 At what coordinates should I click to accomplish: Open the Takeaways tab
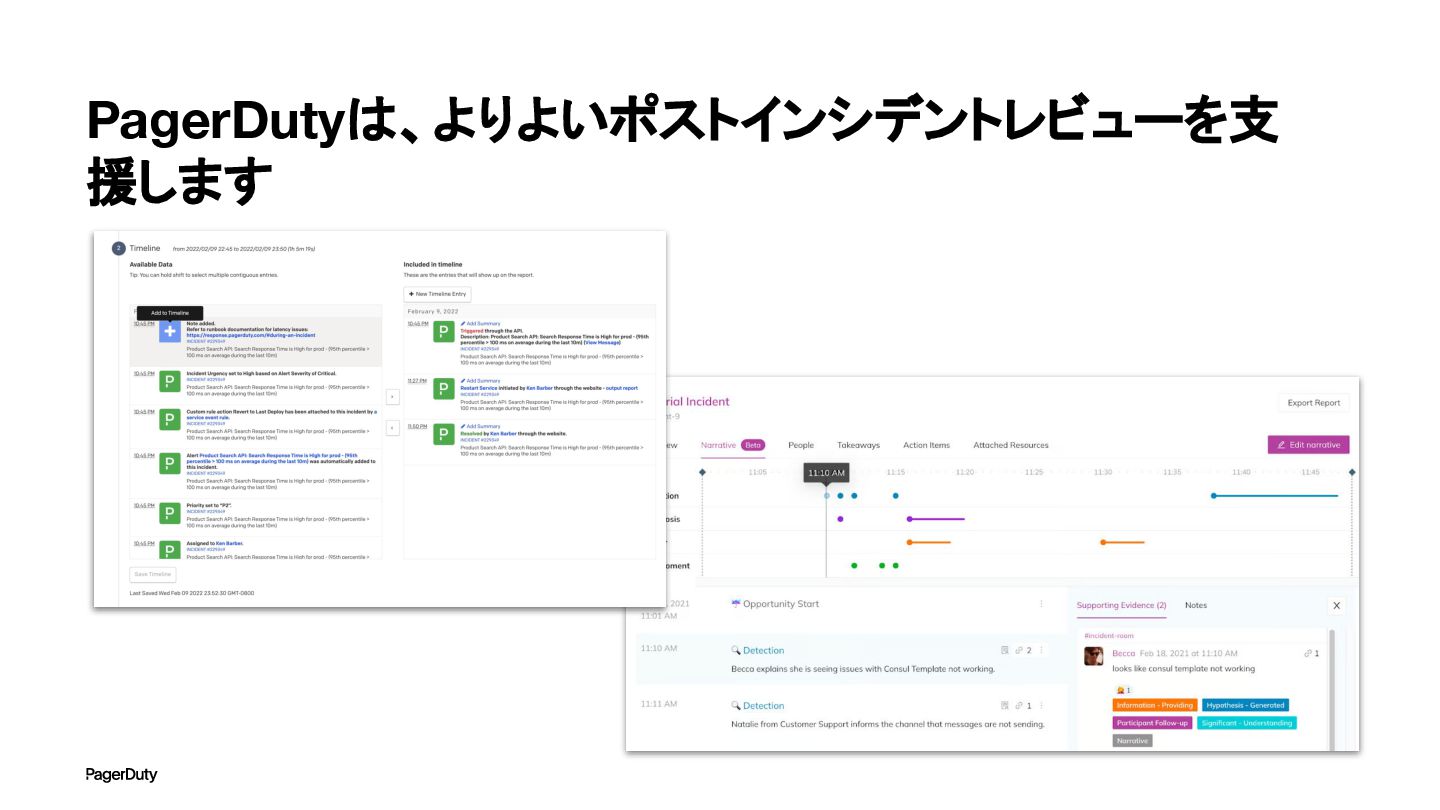(859, 445)
